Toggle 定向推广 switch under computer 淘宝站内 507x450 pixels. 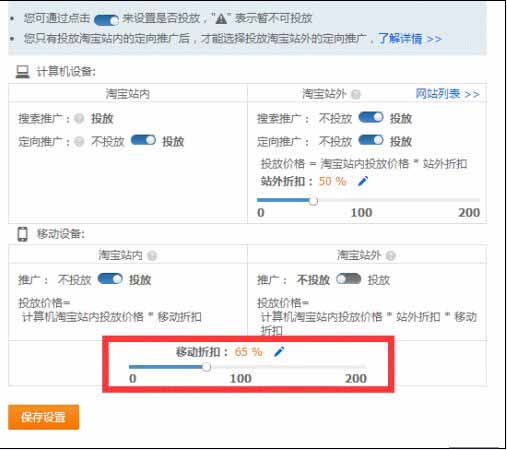coord(143,140)
